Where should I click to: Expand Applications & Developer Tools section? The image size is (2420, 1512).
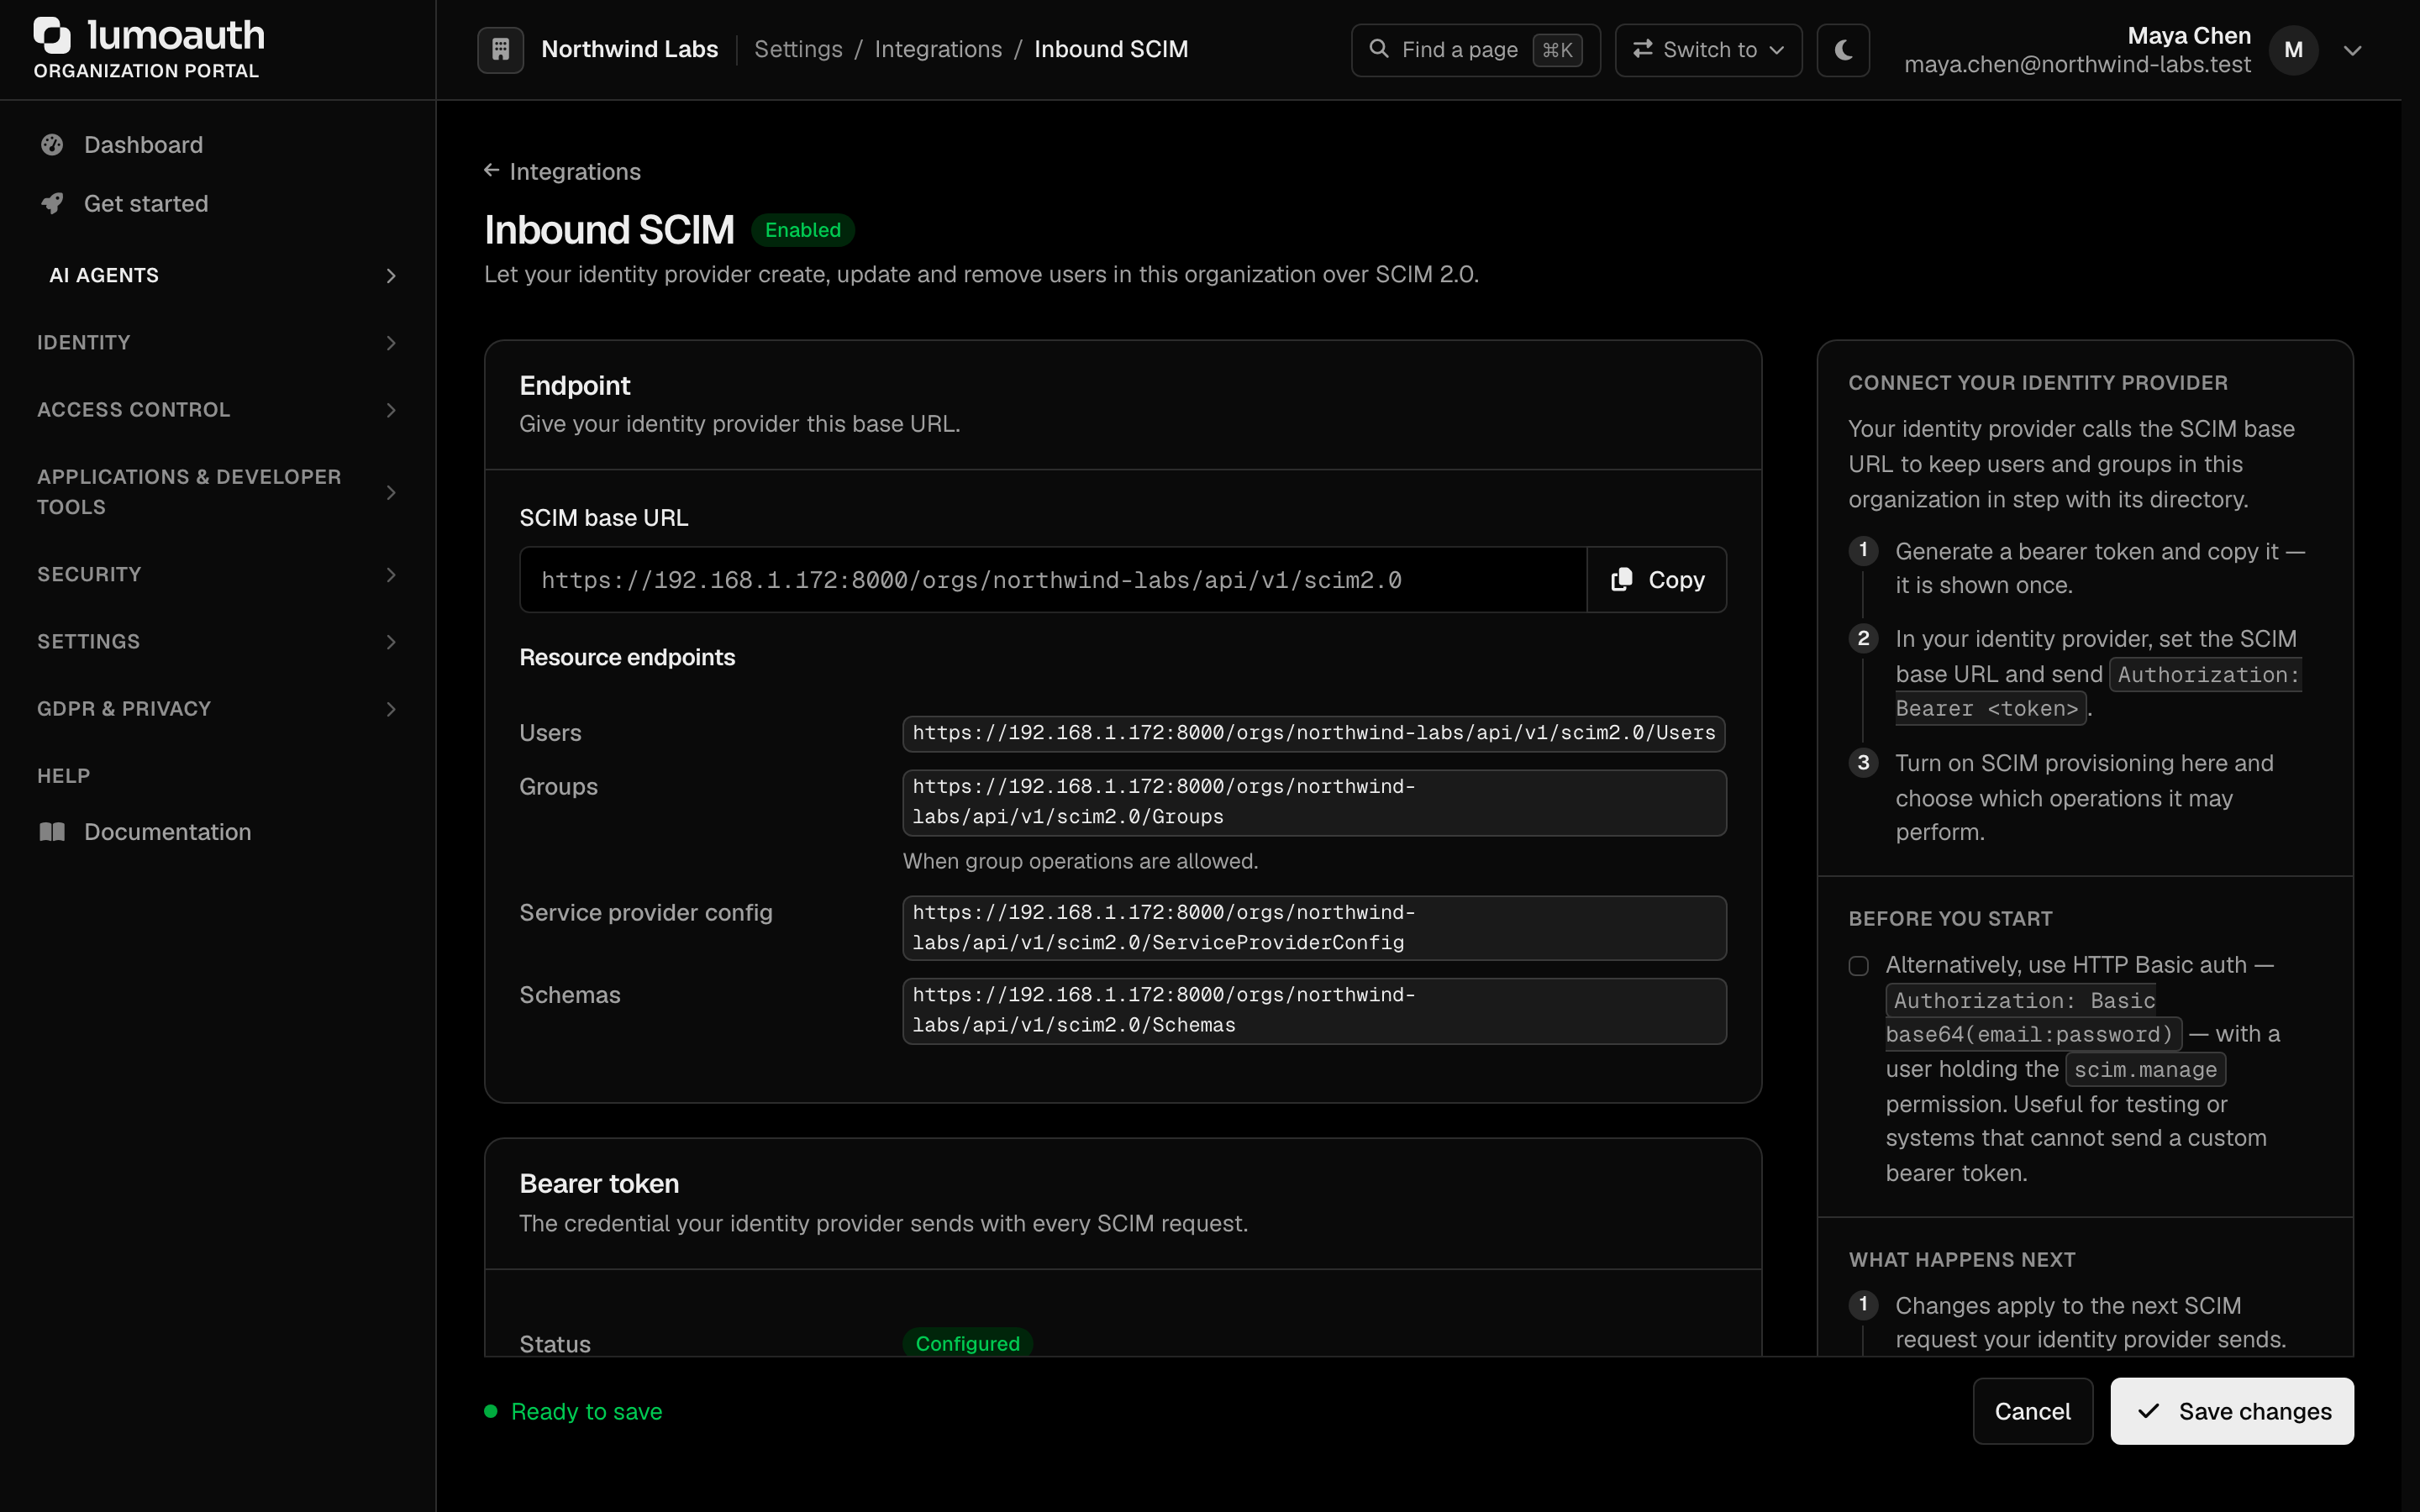[217, 492]
